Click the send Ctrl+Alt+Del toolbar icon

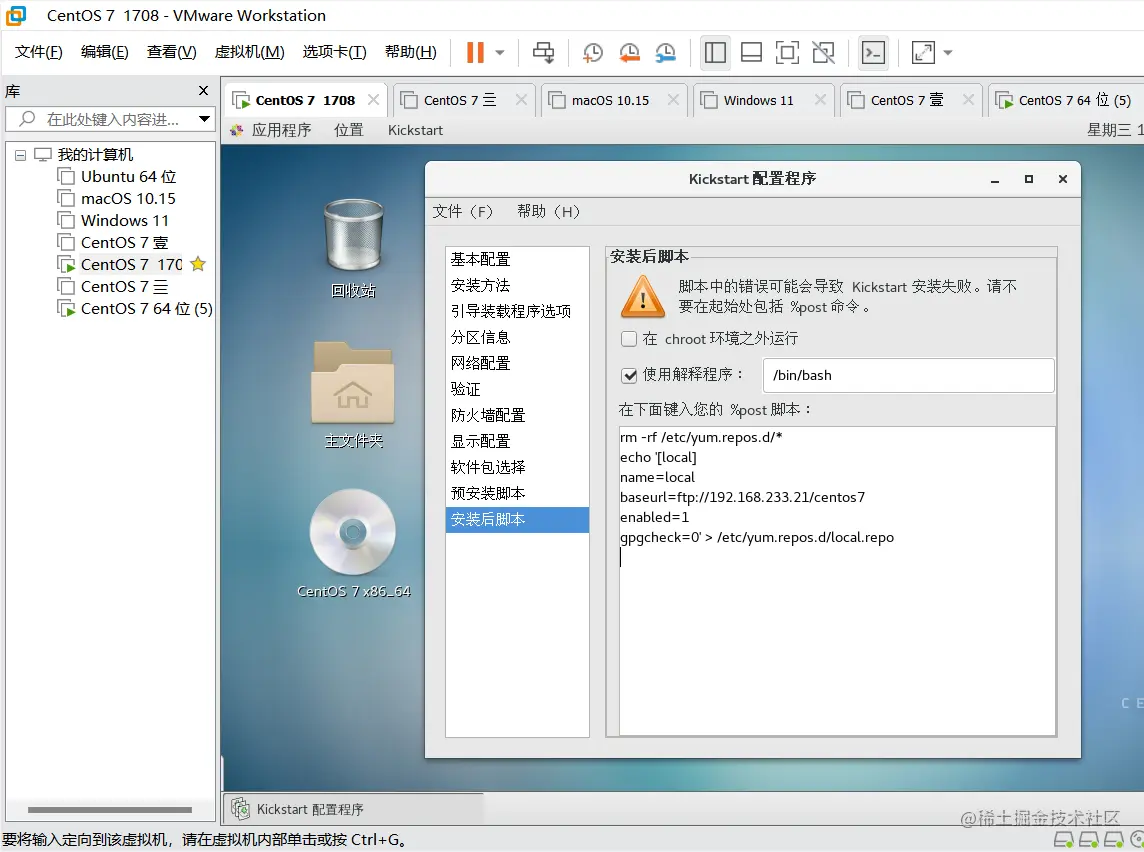(543, 53)
